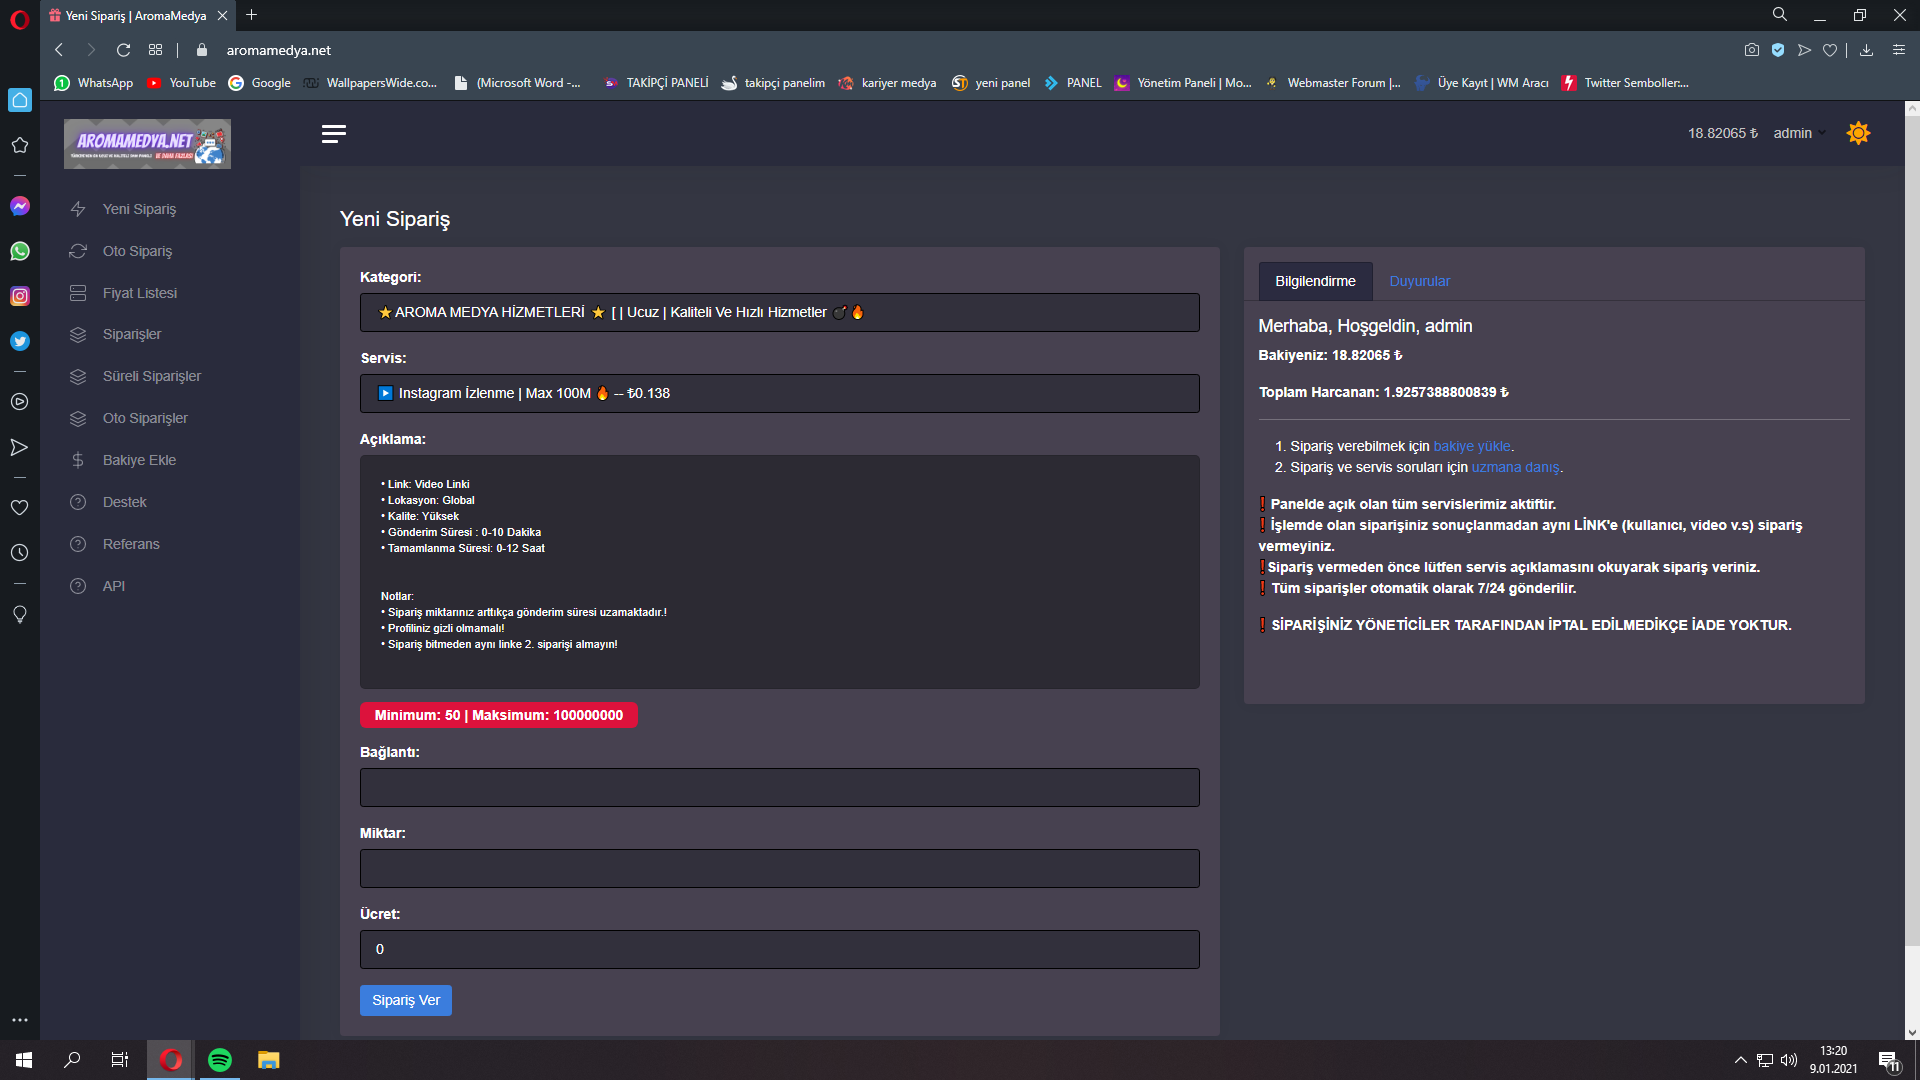Follow the 'bakiye yükle' link
The width and height of the screenshot is (1920, 1080).
(1471, 446)
